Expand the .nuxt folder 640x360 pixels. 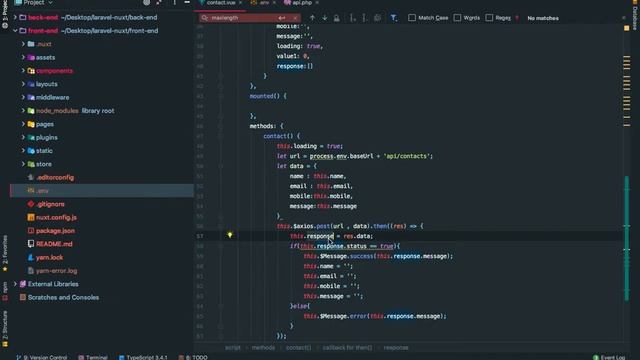pyautogui.click(x=23, y=44)
